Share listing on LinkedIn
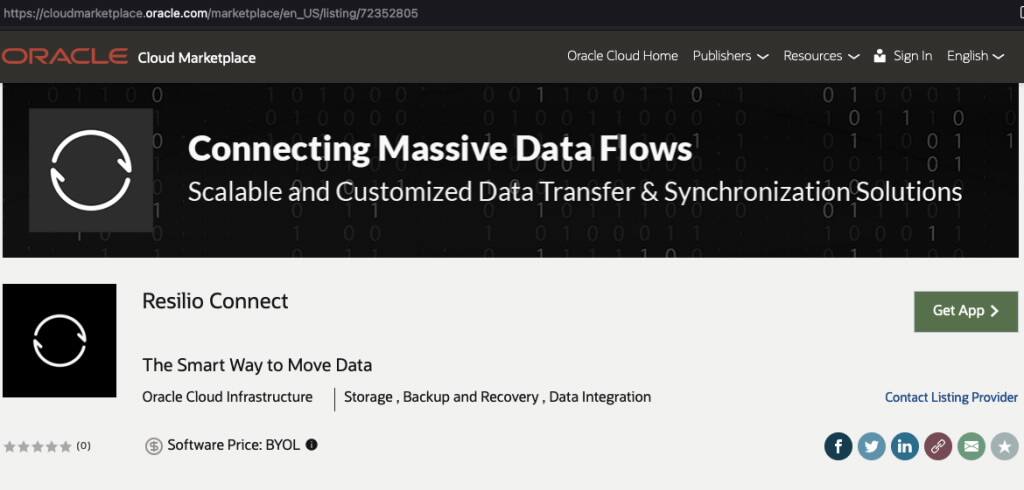1024x490 pixels. point(904,446)
